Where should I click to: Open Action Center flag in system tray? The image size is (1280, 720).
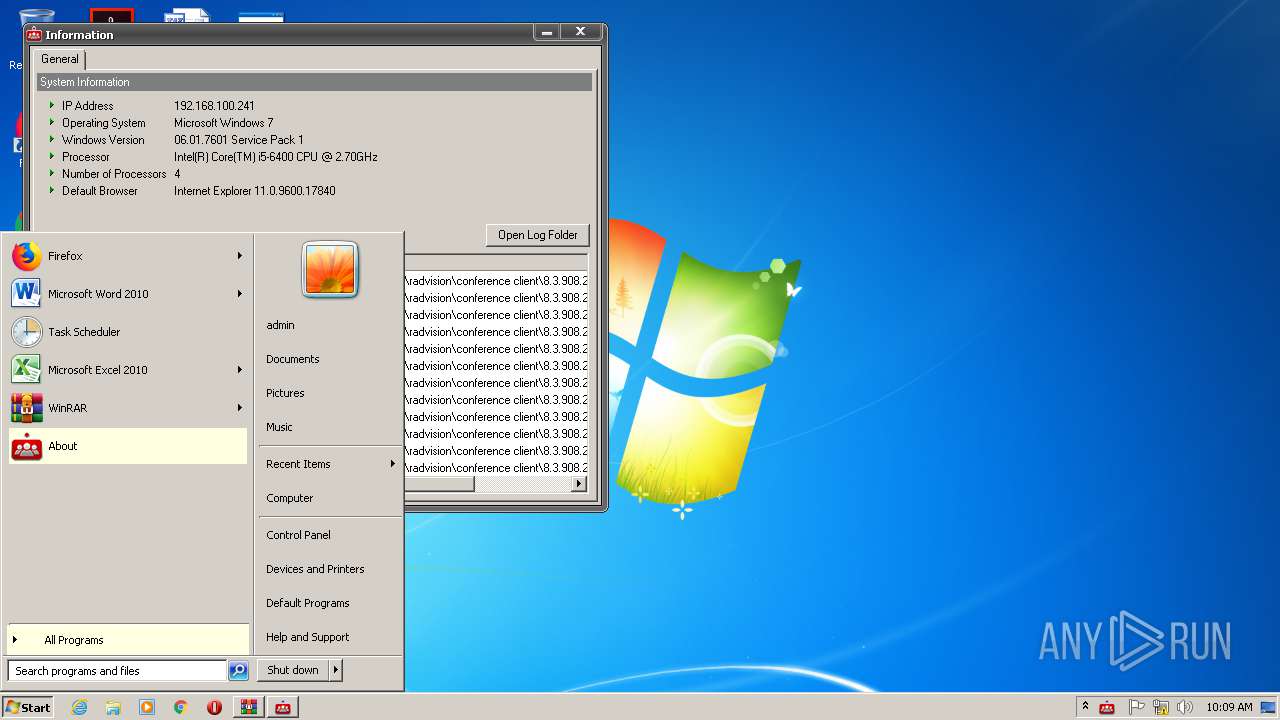click(x=1137, y=708)
